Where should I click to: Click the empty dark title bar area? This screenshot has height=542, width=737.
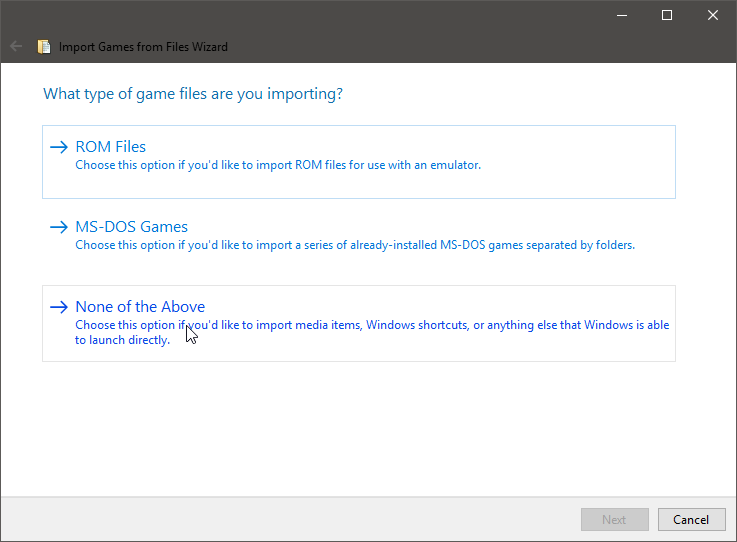tap(300, 15)
